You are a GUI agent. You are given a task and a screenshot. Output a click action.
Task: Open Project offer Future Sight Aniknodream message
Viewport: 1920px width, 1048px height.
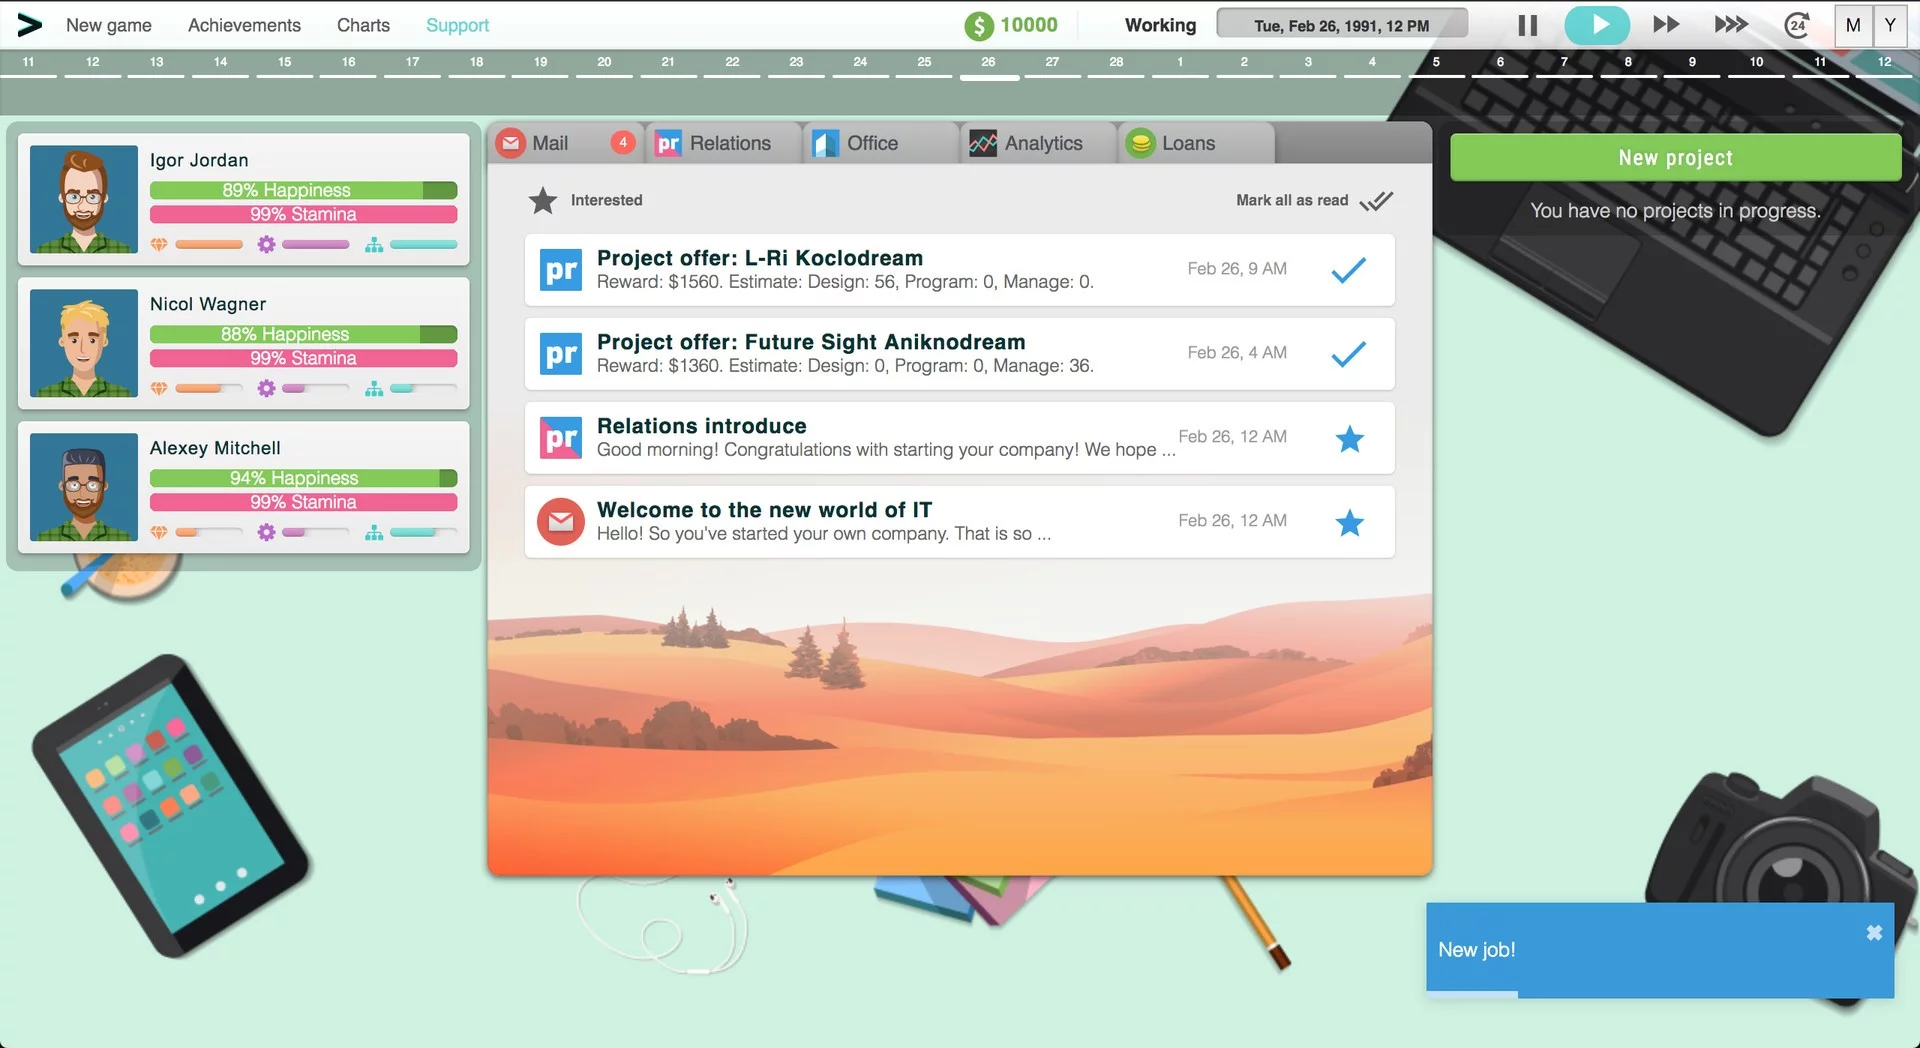(959, 354)
